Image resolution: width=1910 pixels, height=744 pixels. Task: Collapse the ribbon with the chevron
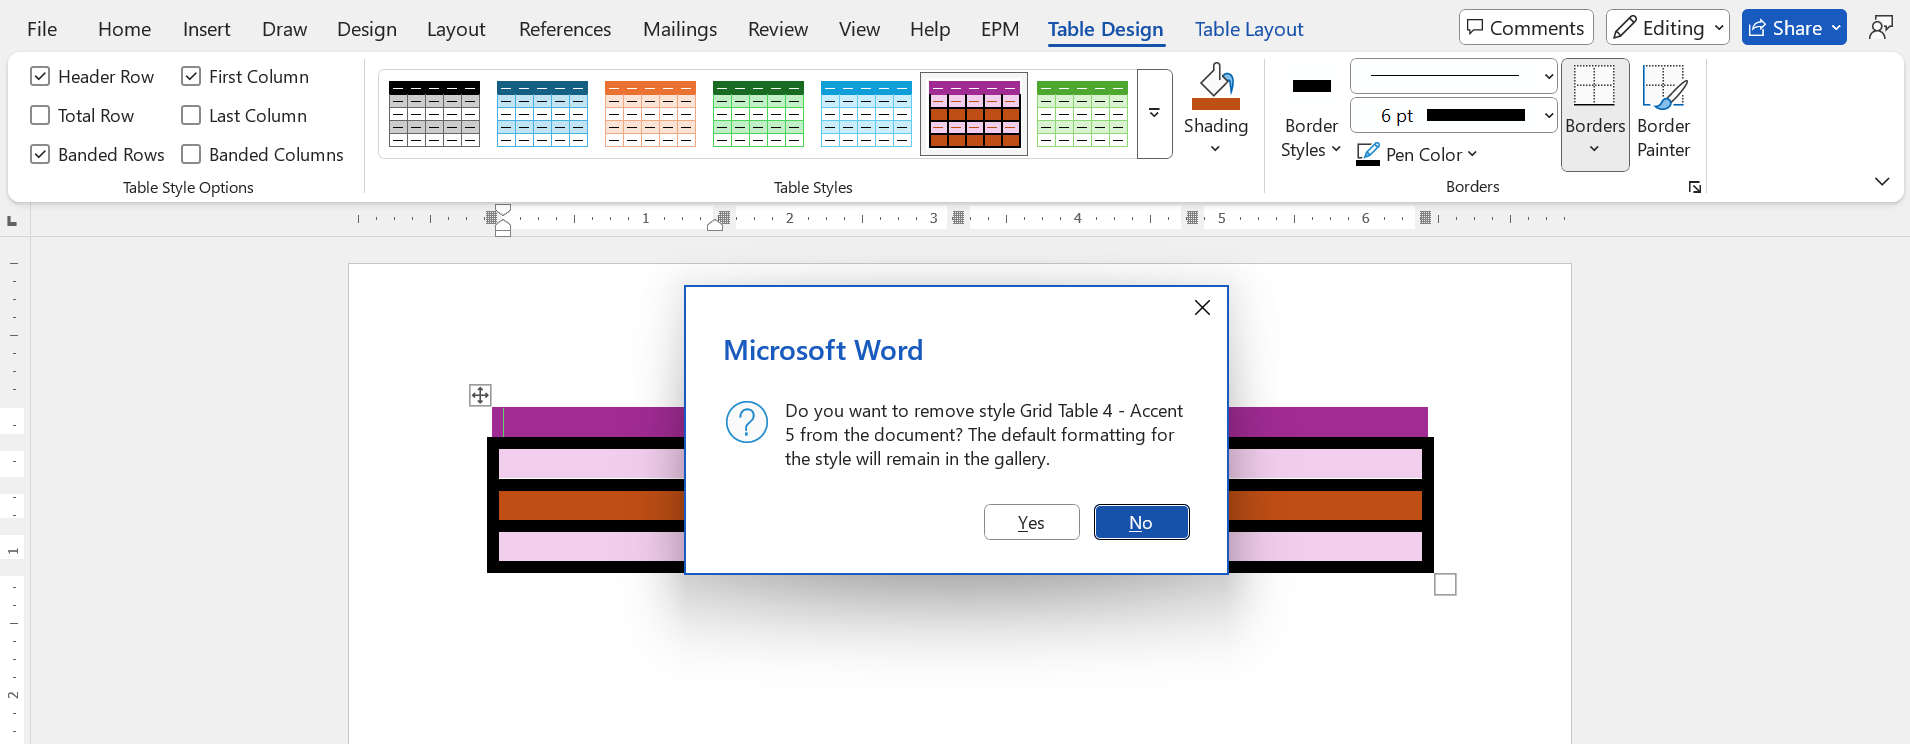pyautogui.click(x=1882, y=181)
